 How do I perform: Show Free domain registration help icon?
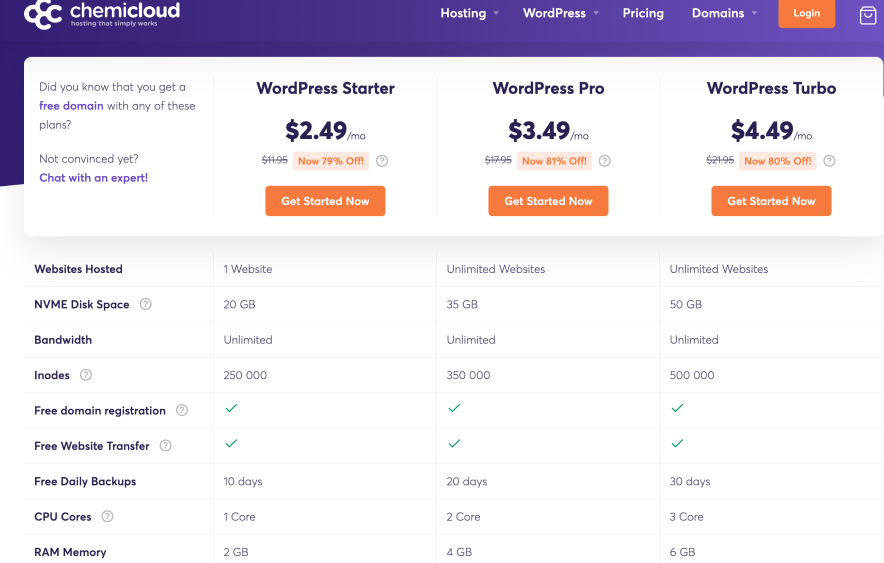(182, 410)
